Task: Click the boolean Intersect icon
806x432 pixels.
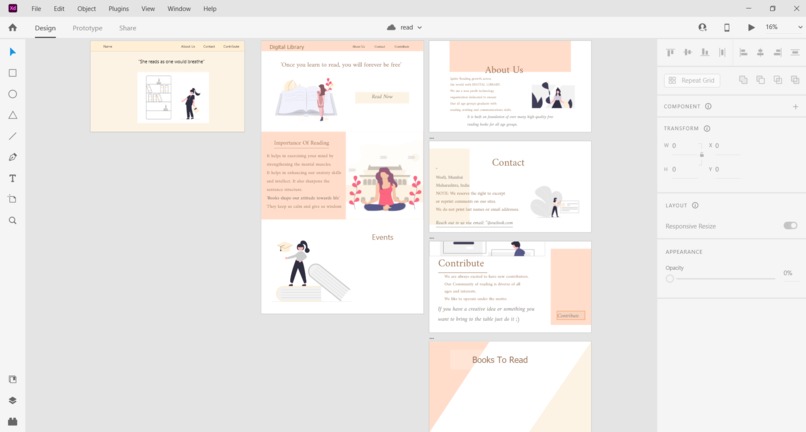Action: pyautogui.click(x=778, y=80)
